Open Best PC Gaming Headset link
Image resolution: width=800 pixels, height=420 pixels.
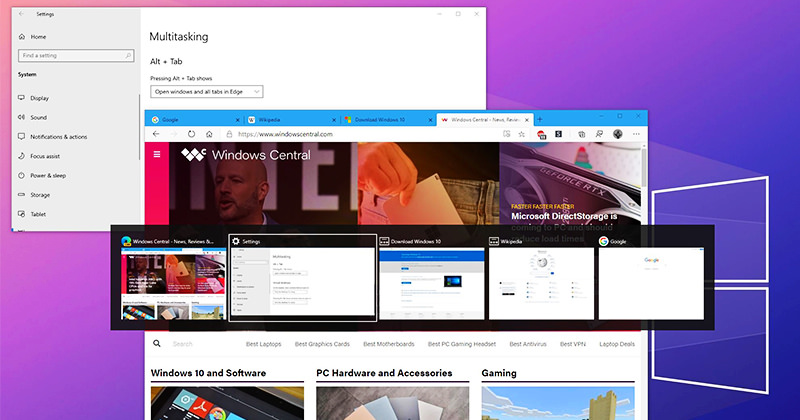click(x=462, y=344)
